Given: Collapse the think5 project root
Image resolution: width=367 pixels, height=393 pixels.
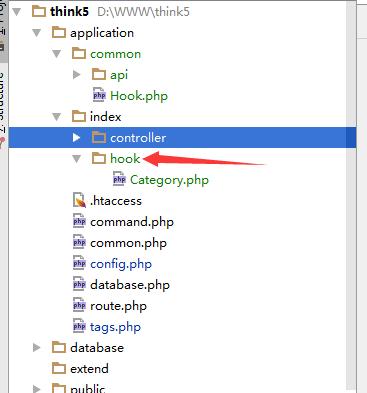Looking at the screenshot, I should pyautogui.click(x=17, y=12).
